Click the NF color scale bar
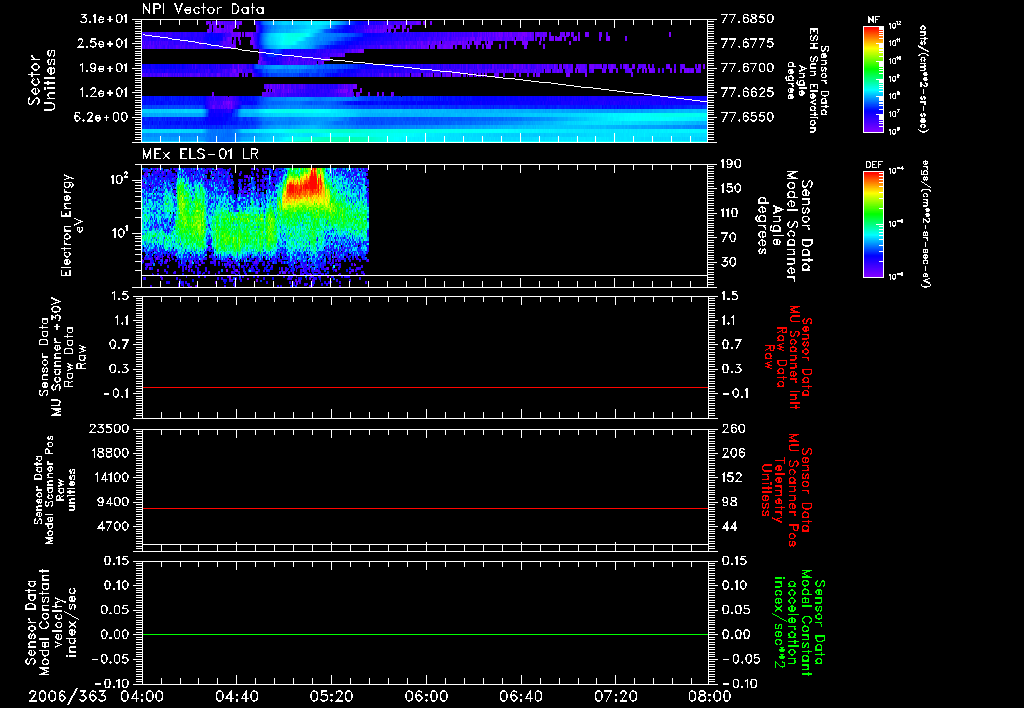 [x=874, y=78]
